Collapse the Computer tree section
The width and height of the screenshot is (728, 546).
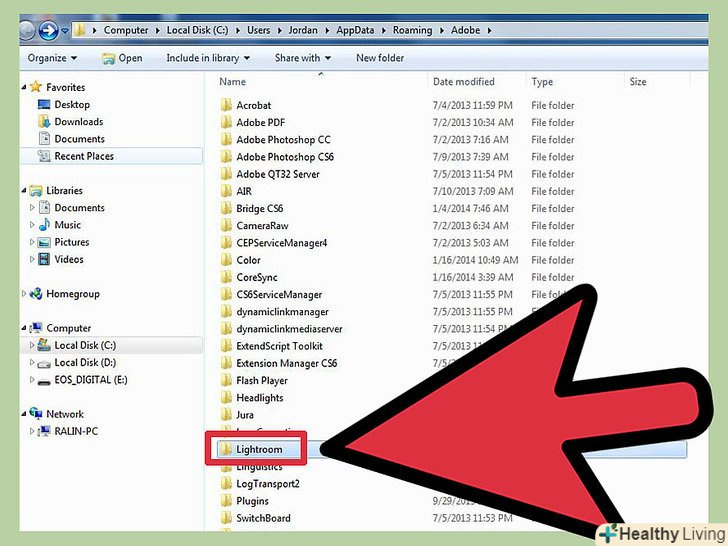click(24, 328)
